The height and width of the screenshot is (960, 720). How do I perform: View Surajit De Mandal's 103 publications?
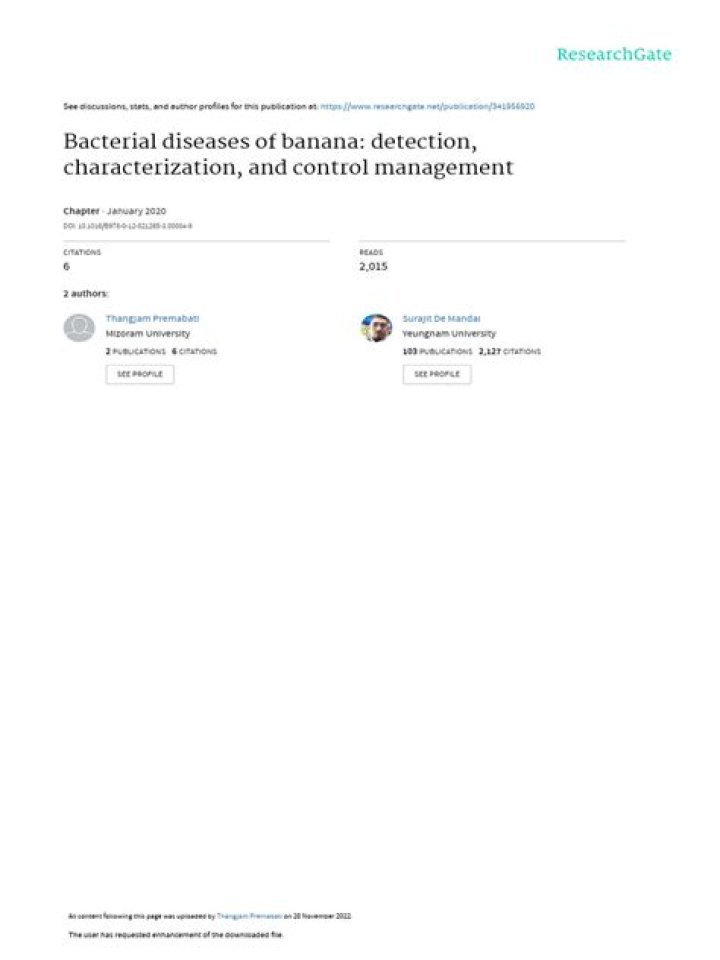(x=437, y=351)
